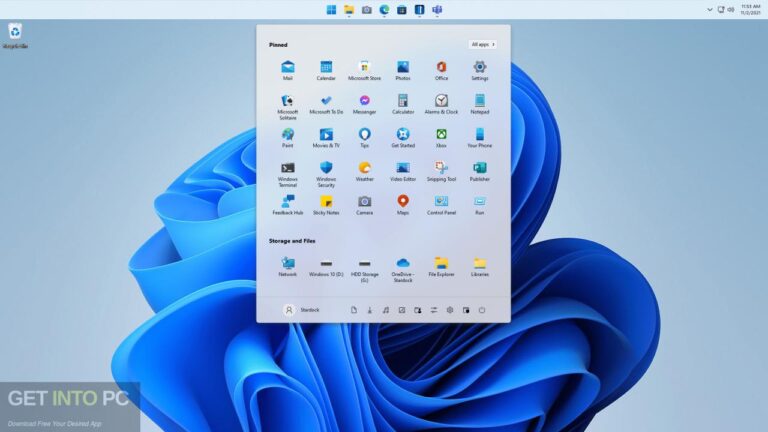
Task: Open the Mail app
Action: coord(288,70)
